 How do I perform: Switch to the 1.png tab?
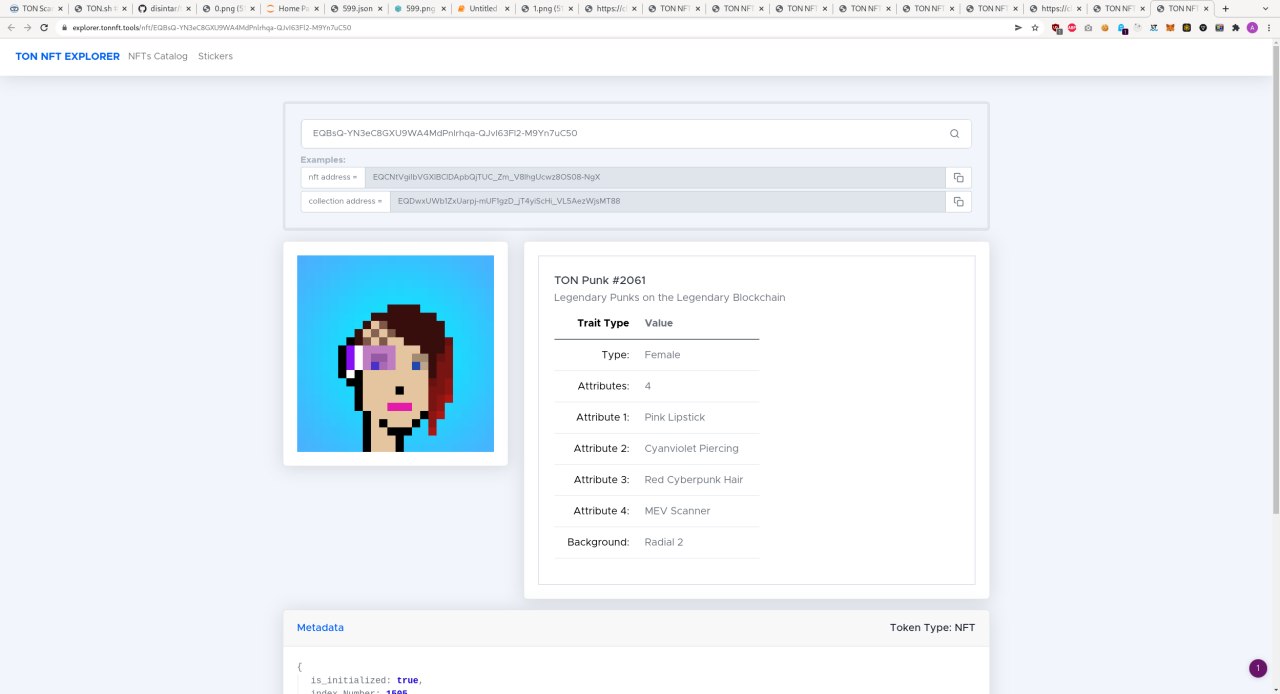(547, 8)
